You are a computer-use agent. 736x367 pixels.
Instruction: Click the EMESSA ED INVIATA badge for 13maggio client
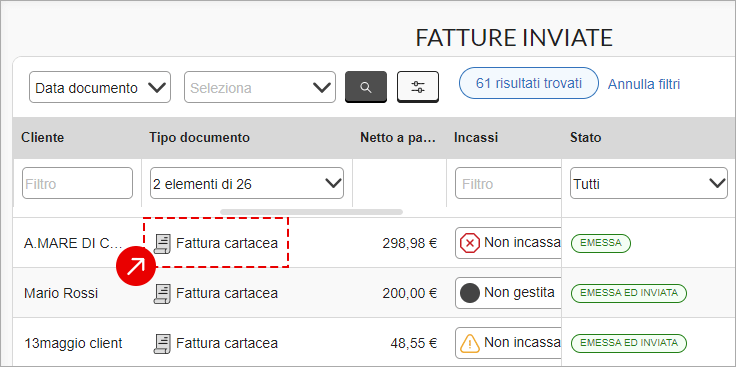point(629,343)
